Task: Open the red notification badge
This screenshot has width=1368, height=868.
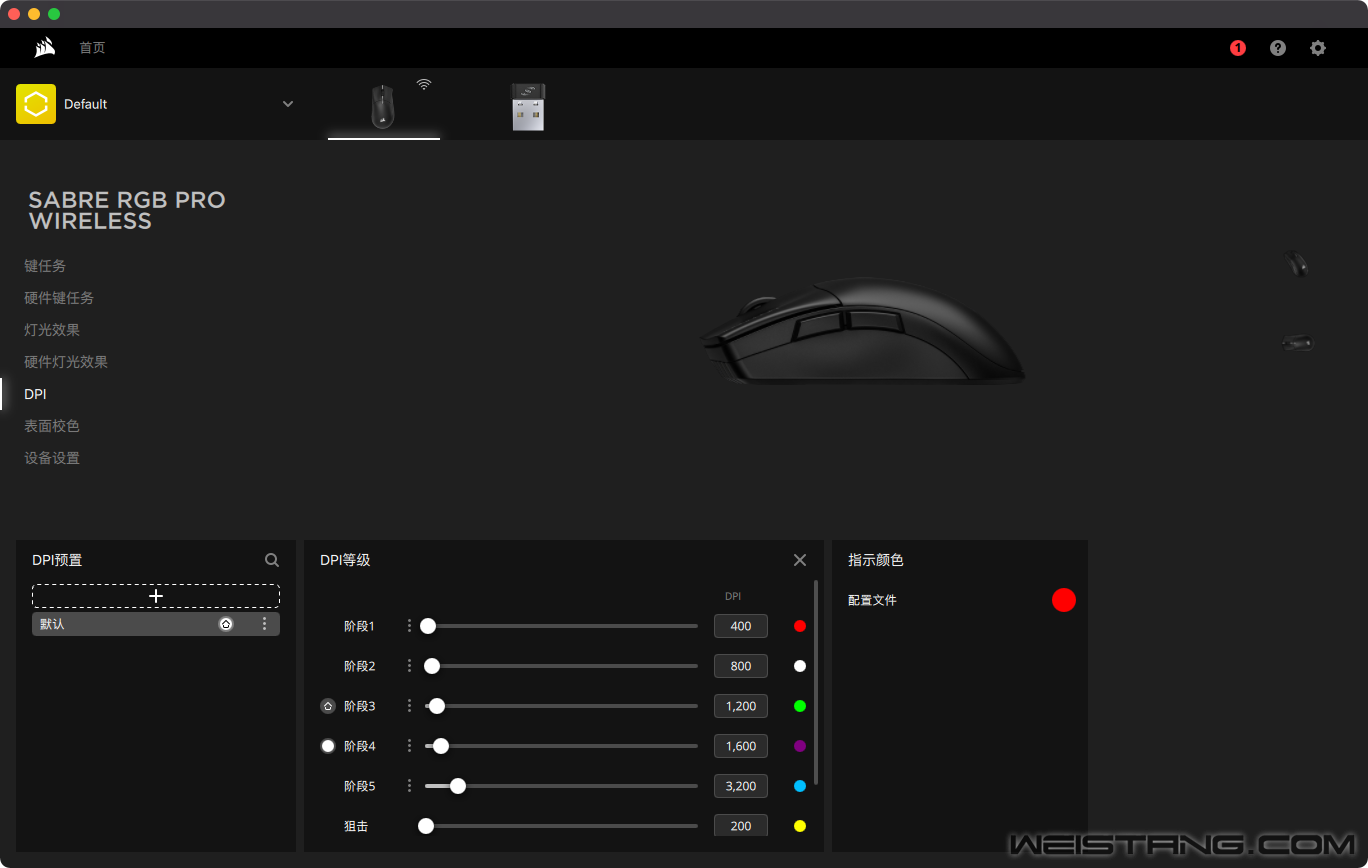Action: click(1238, 48)
